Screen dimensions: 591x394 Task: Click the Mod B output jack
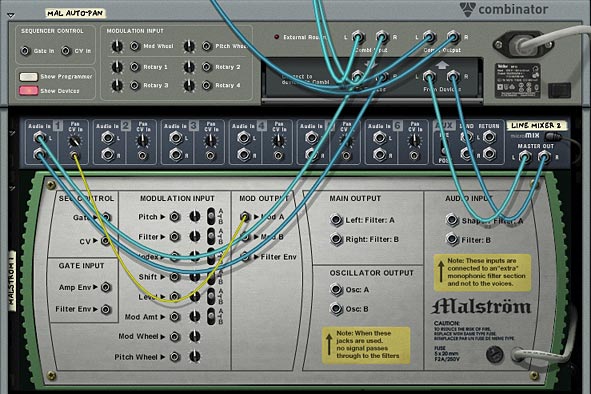[x=245, y=237]
